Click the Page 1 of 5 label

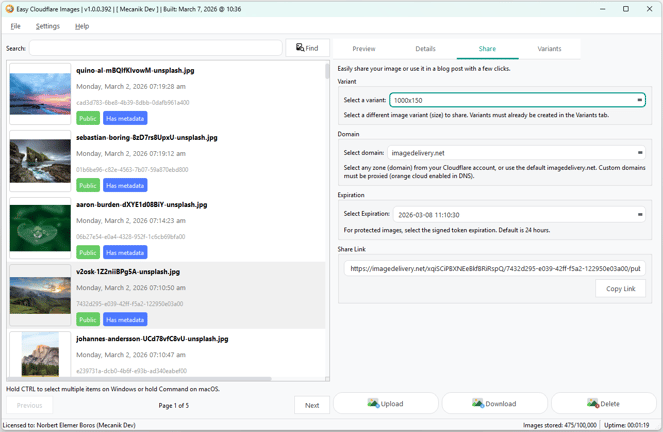(x=174, y=405)
